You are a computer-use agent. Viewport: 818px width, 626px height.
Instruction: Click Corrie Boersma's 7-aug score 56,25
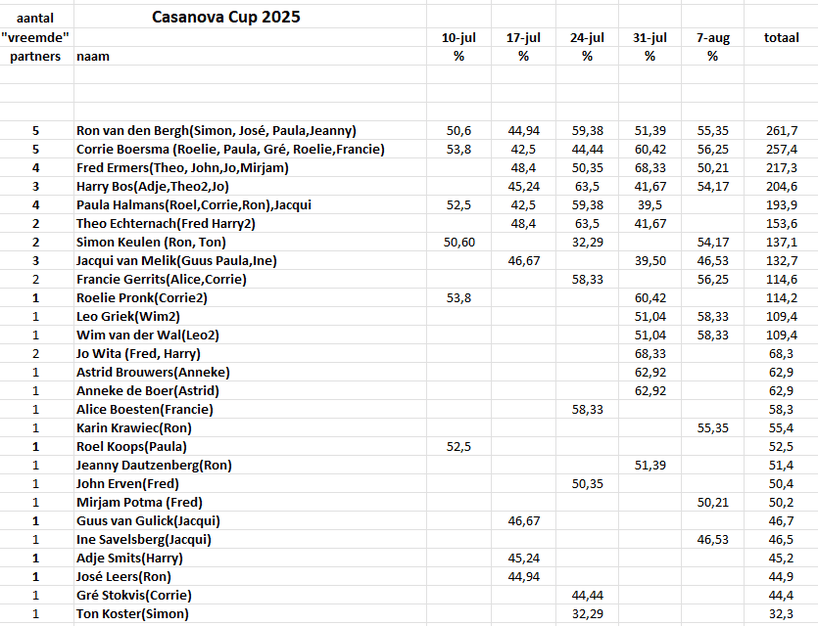point(713,149)
